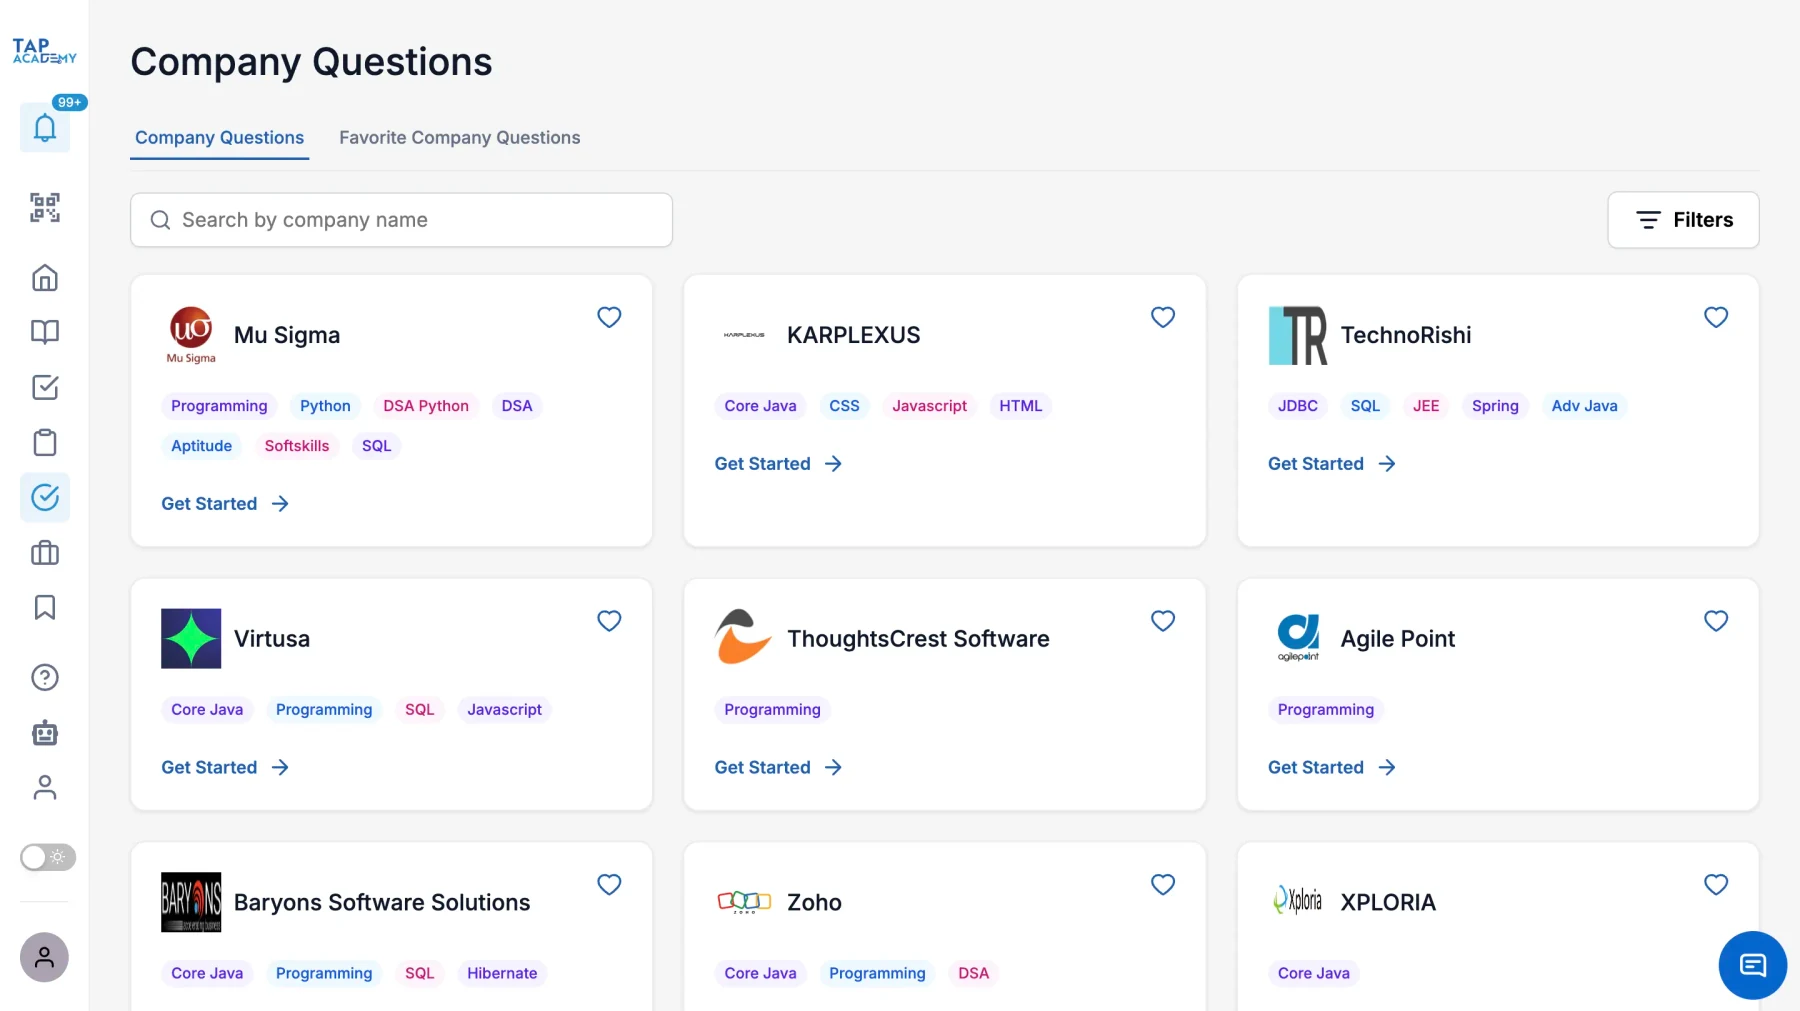The width and height of the screenshot is (1800, 1011).
Task: Click Get Started on KARPLEXUS card
Action: [778, 464]
